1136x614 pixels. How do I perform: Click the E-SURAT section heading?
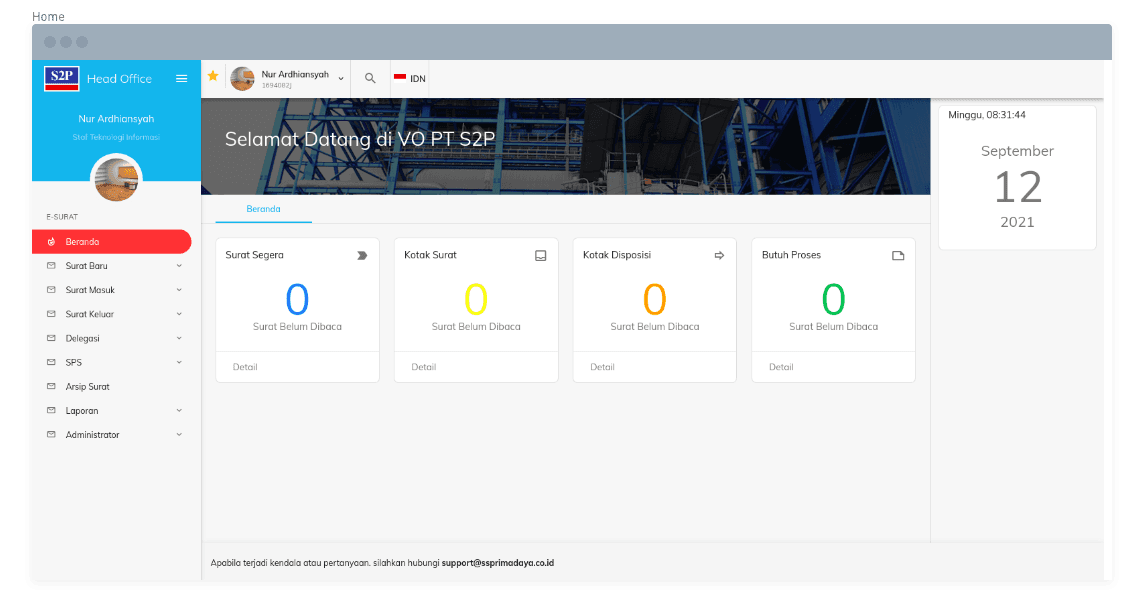(x=62, y=217)
